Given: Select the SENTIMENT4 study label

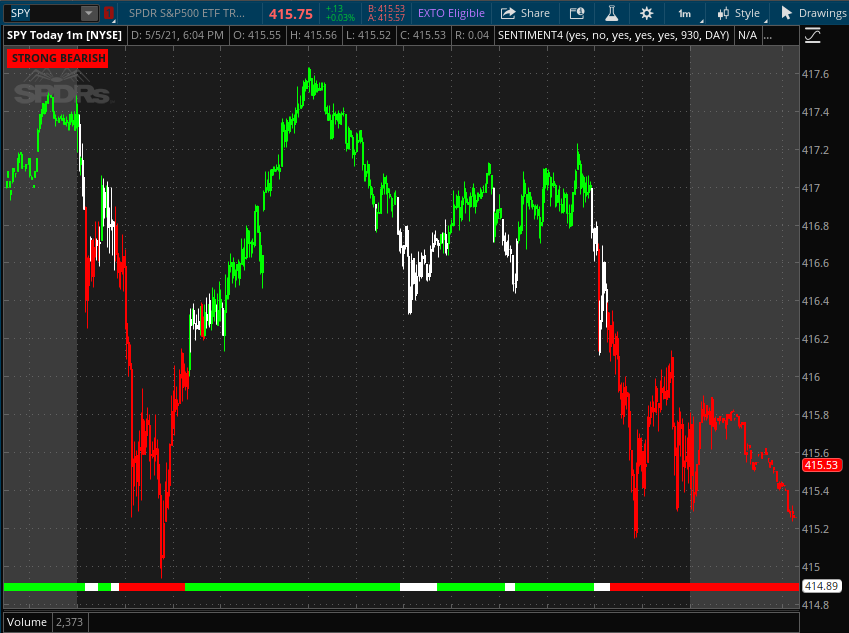Looking at the screenshot, I should coord(613,35).
